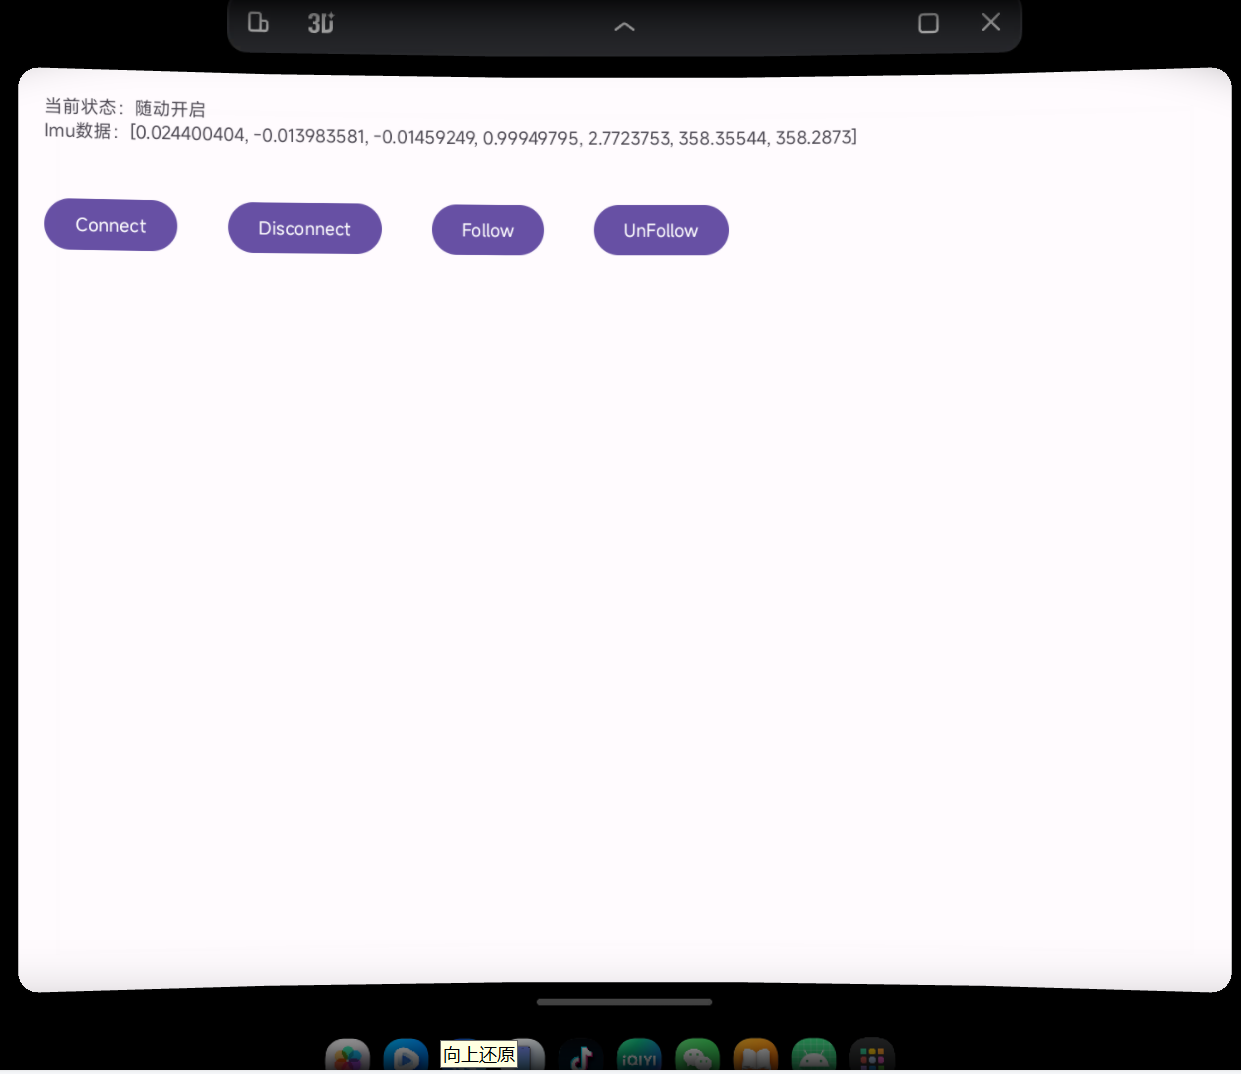Click the 当前状态 status text line
Screen dimensions: 1241x1074
pos(124,108)
